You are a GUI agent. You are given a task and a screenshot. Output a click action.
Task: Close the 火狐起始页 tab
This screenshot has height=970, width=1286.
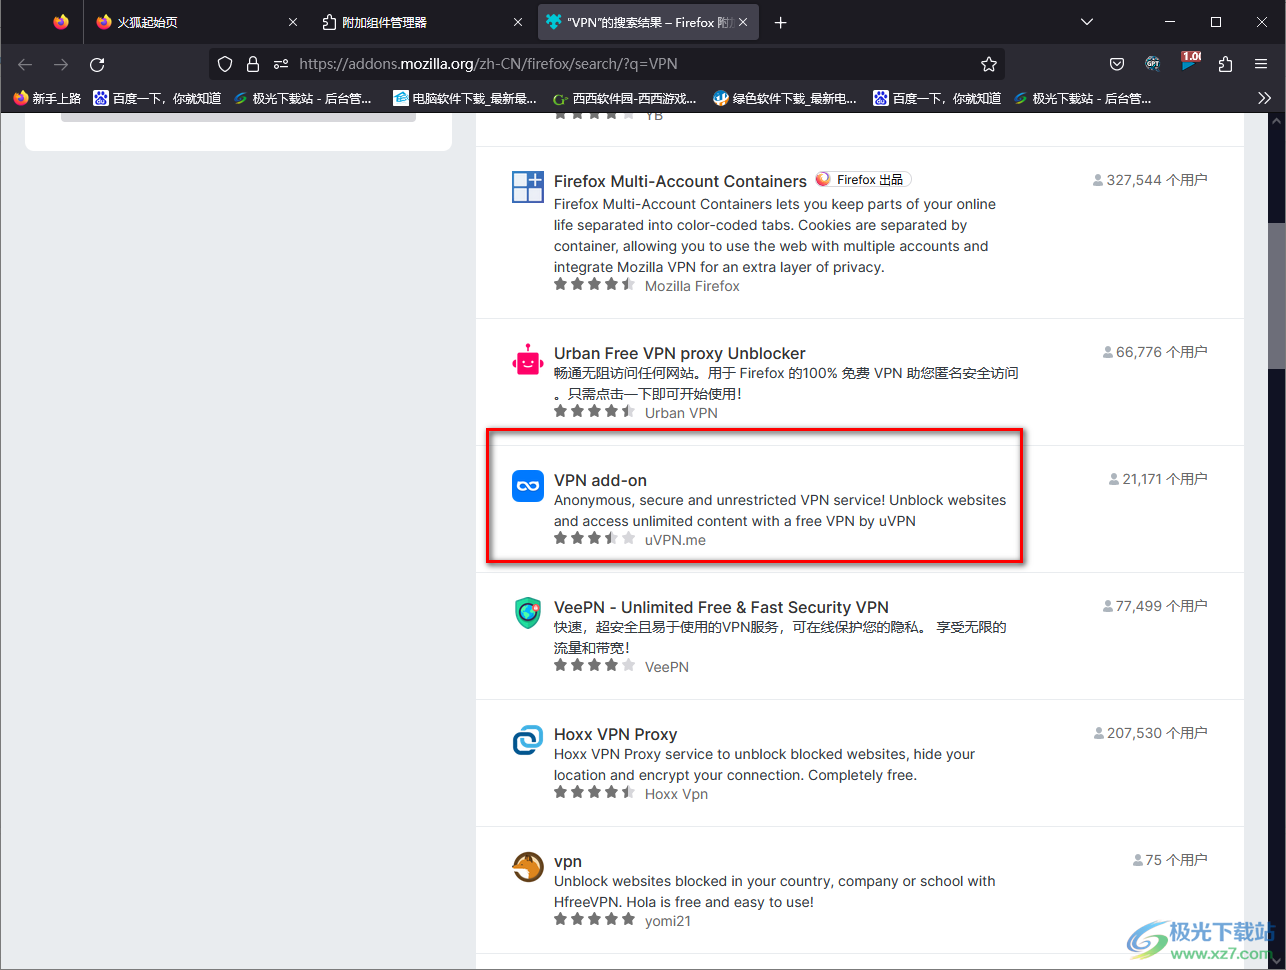pos(293,22)
